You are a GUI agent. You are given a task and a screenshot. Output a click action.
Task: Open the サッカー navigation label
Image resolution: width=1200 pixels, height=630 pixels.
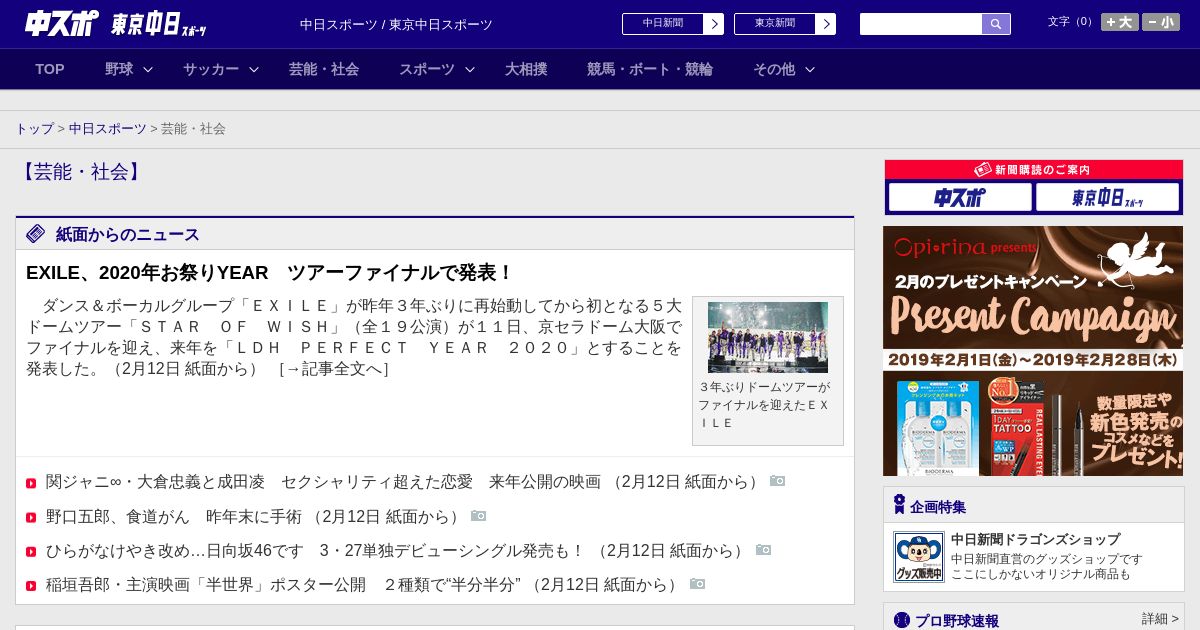211,69
